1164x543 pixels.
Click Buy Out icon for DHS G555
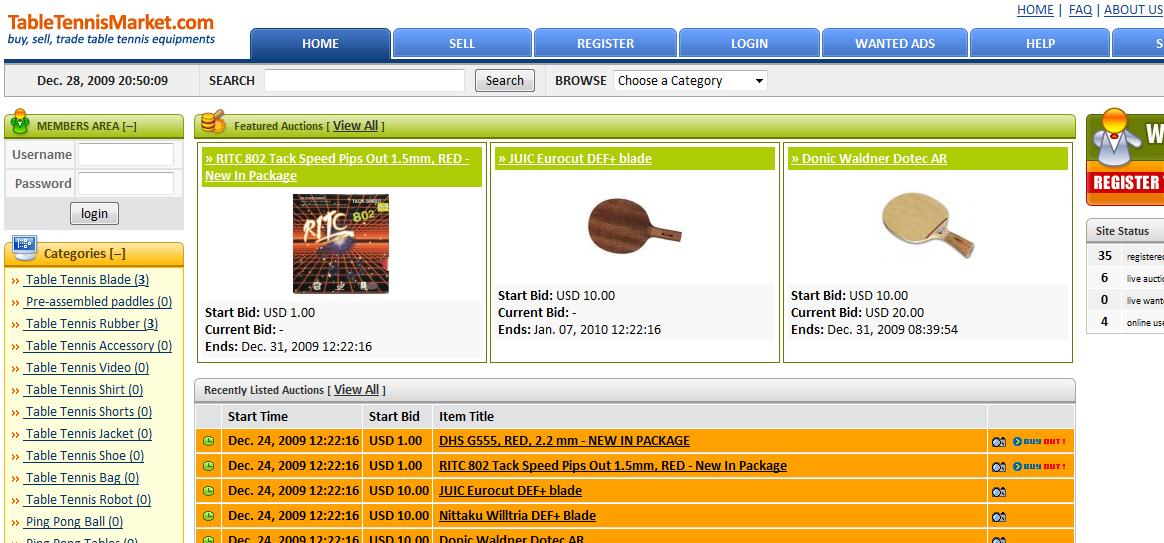pos(1039,441)
